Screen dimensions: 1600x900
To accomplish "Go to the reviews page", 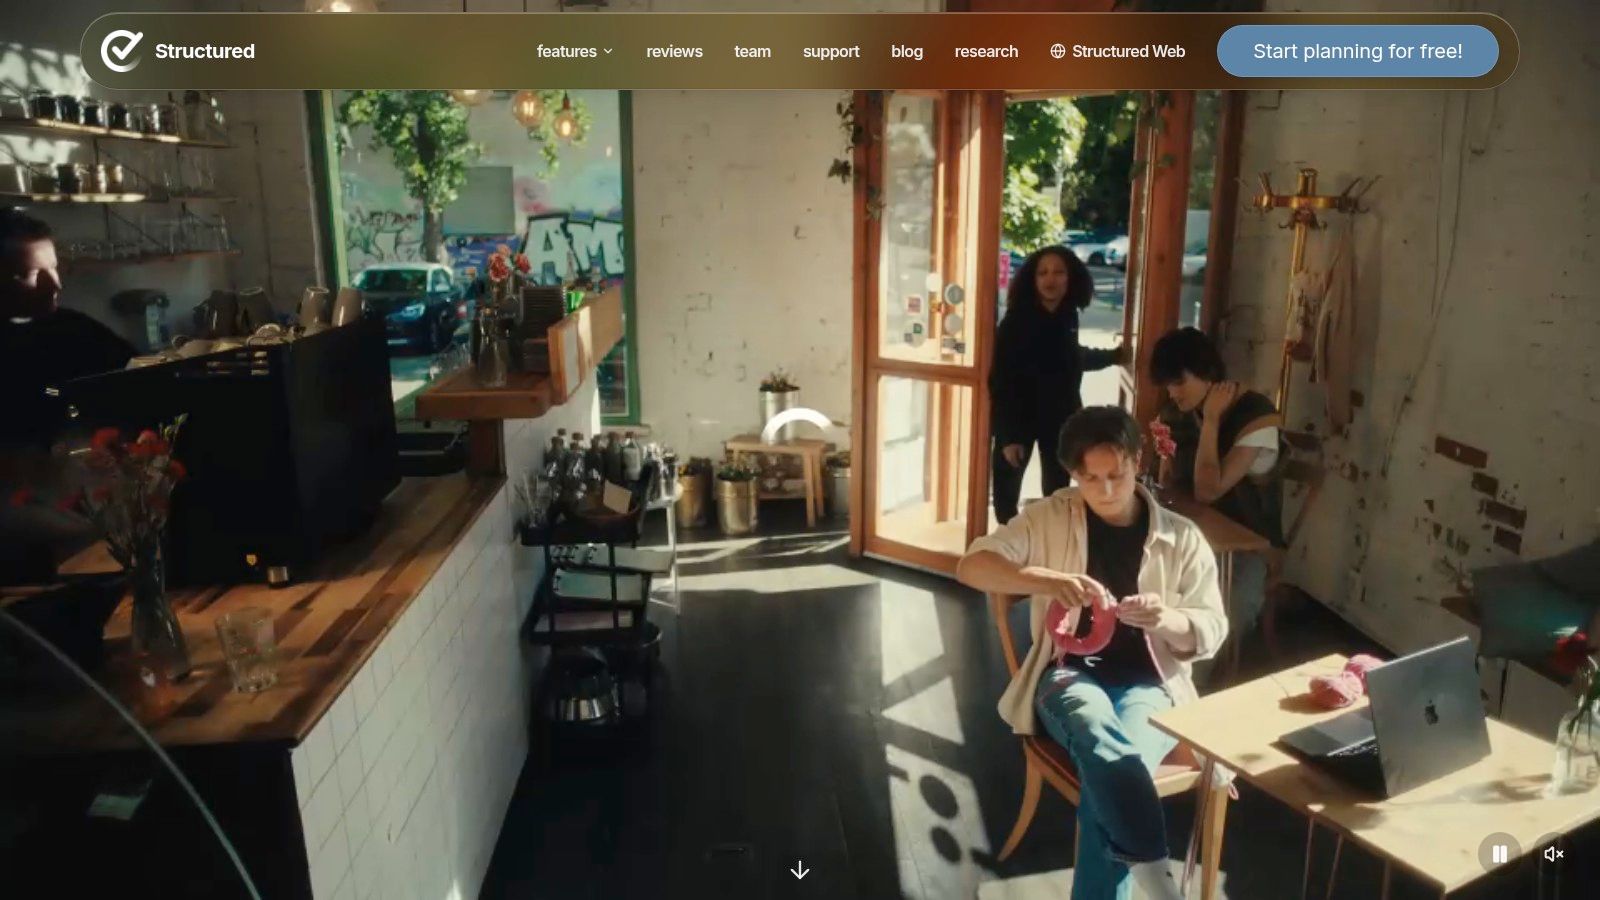I will coord(674,51).
